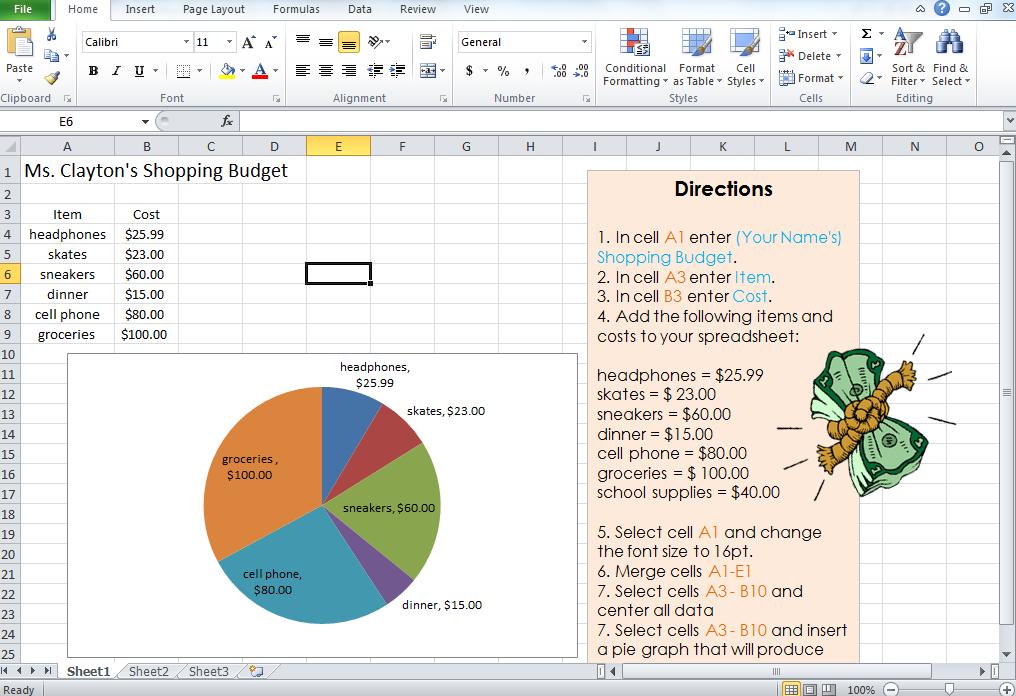Viewport: 1016px width, 696px height.
Task: Apply the Accounting Number Format dollar sign
Action: tap(470, 71)
